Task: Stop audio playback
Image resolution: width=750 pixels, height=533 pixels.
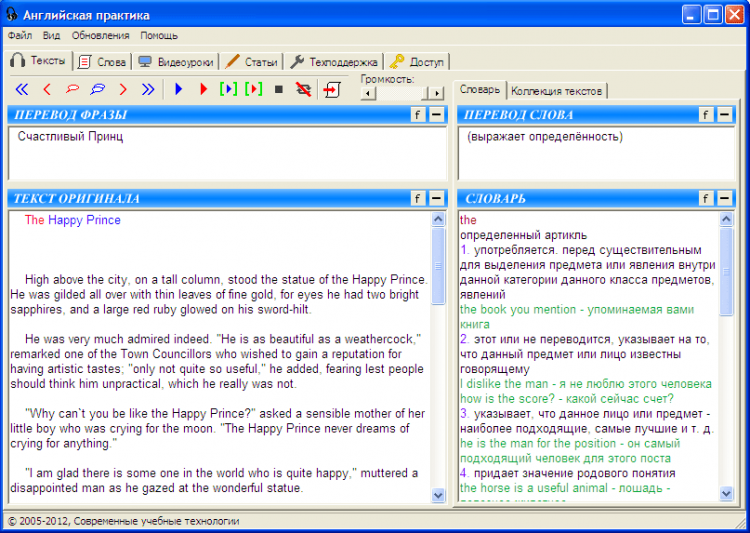Action: (279, 89)
